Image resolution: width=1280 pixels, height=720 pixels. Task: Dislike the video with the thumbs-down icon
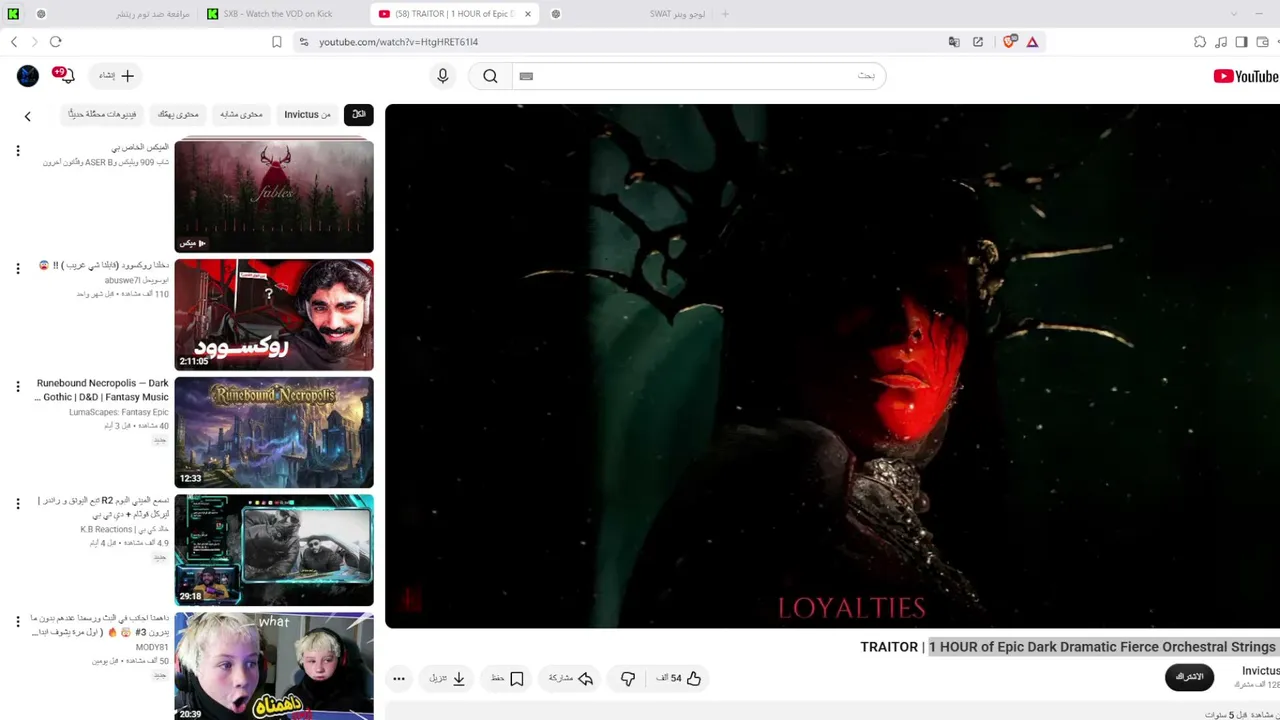click(x=628, y=678)
